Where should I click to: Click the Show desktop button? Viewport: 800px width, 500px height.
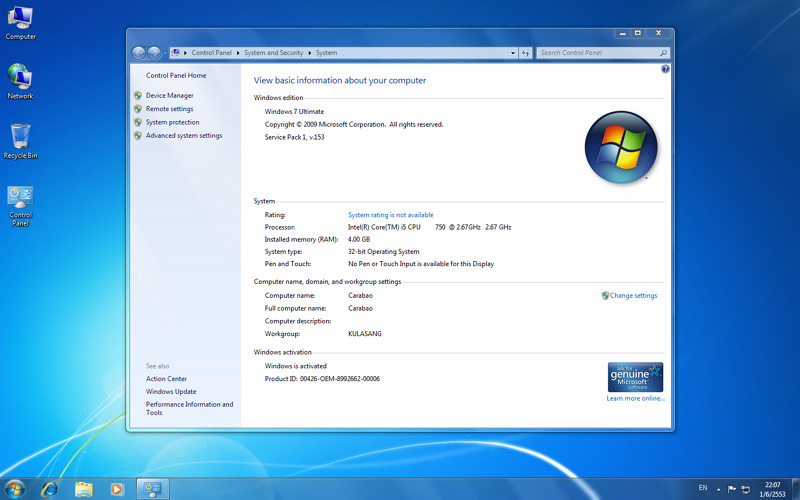(x=796, y=489)
